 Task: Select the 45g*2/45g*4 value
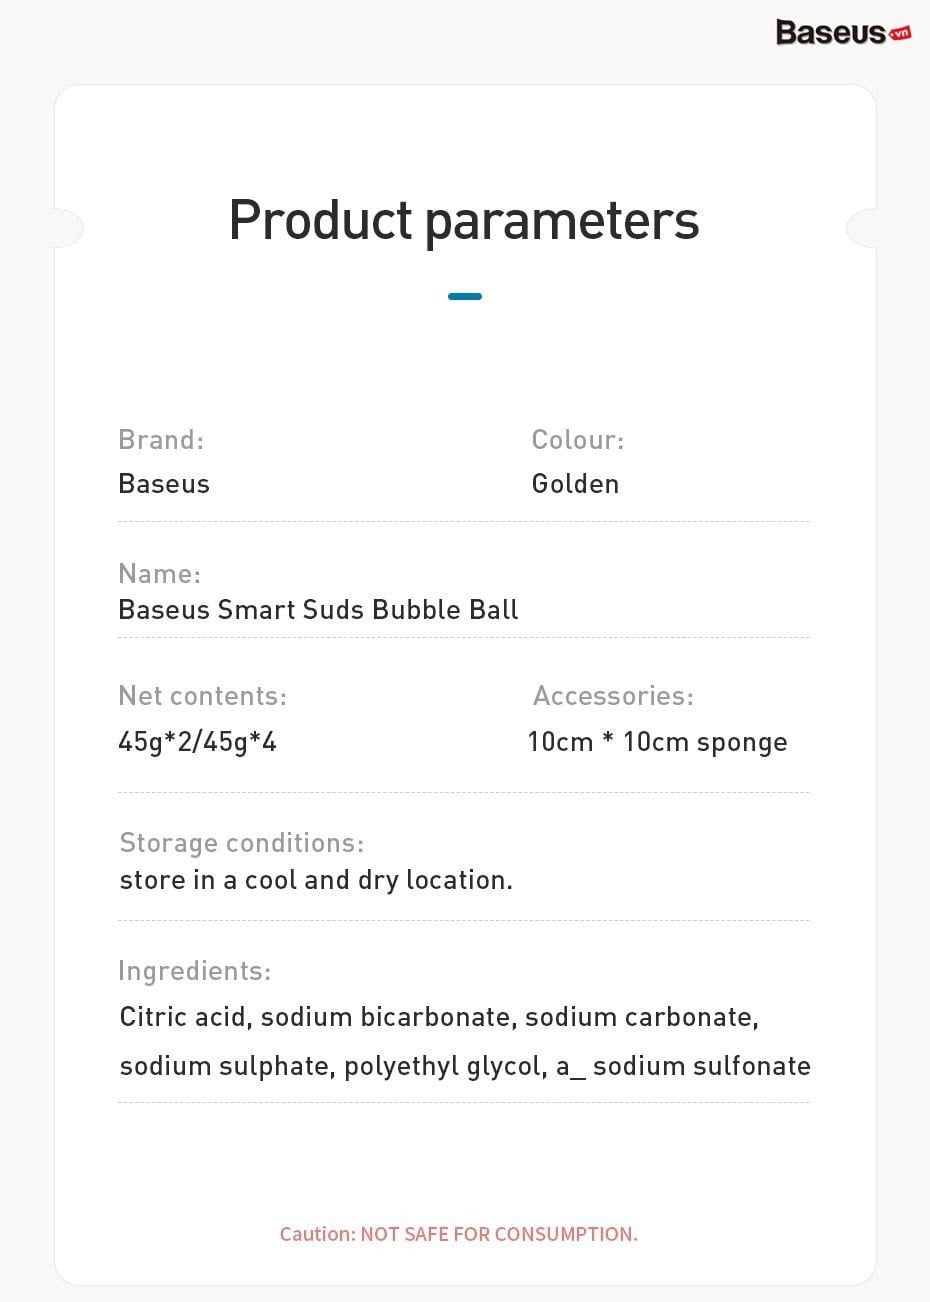coord(197,742)
